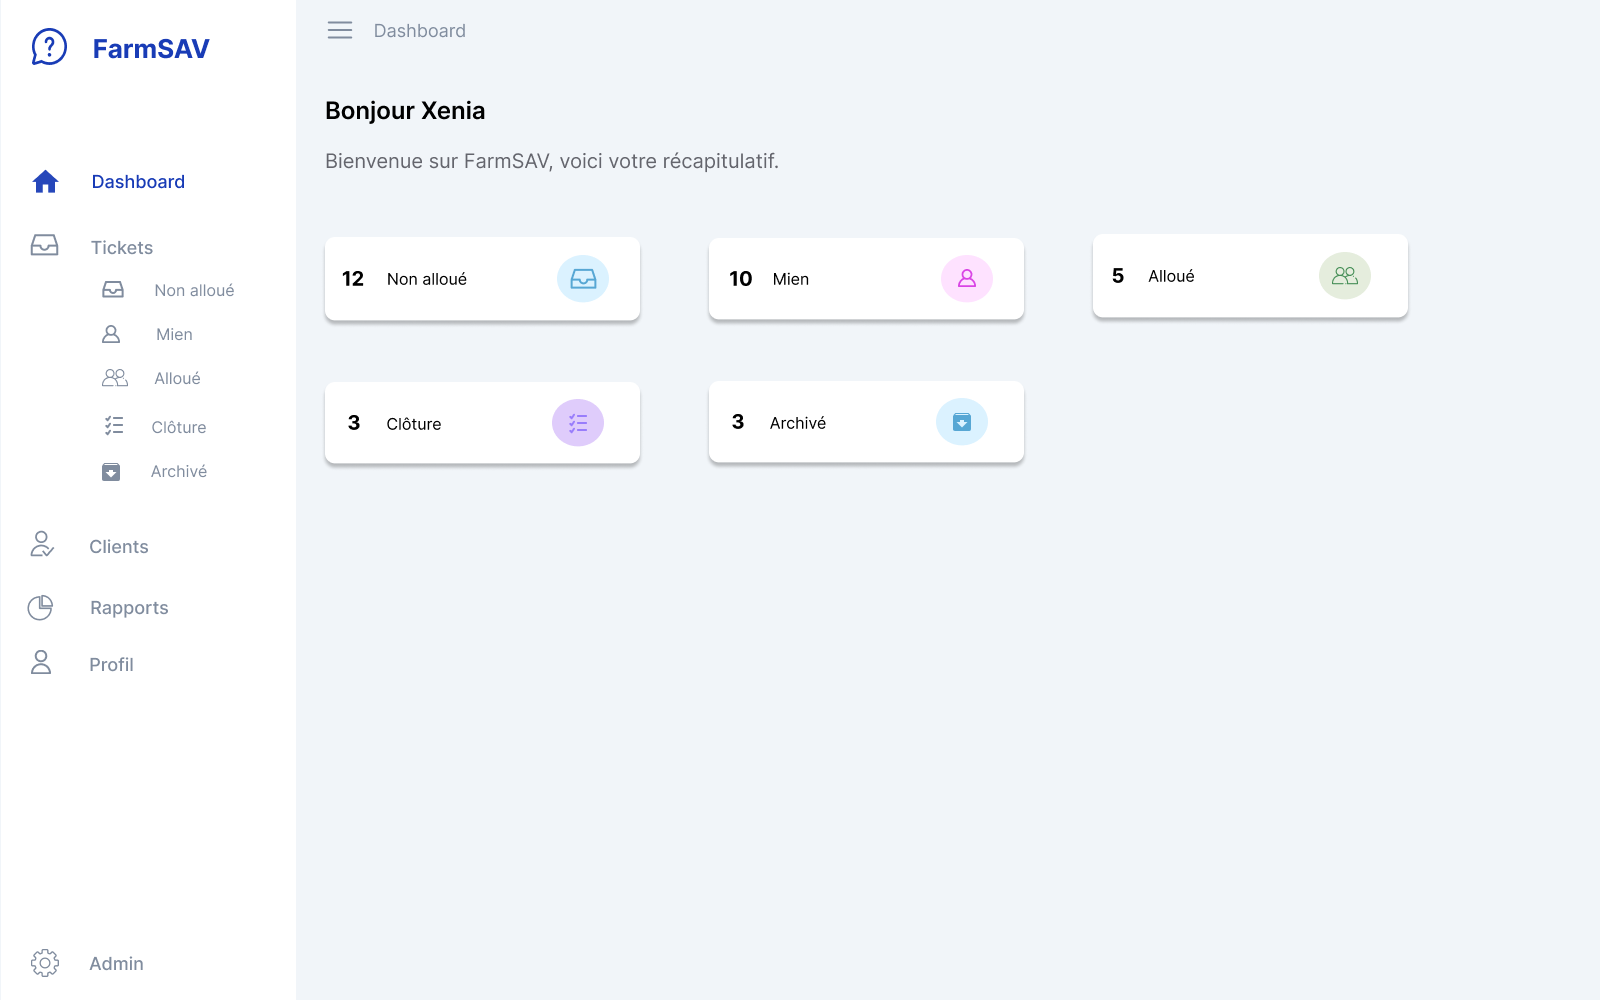
Task: Open the Clients page
Action: click(118, 546)
